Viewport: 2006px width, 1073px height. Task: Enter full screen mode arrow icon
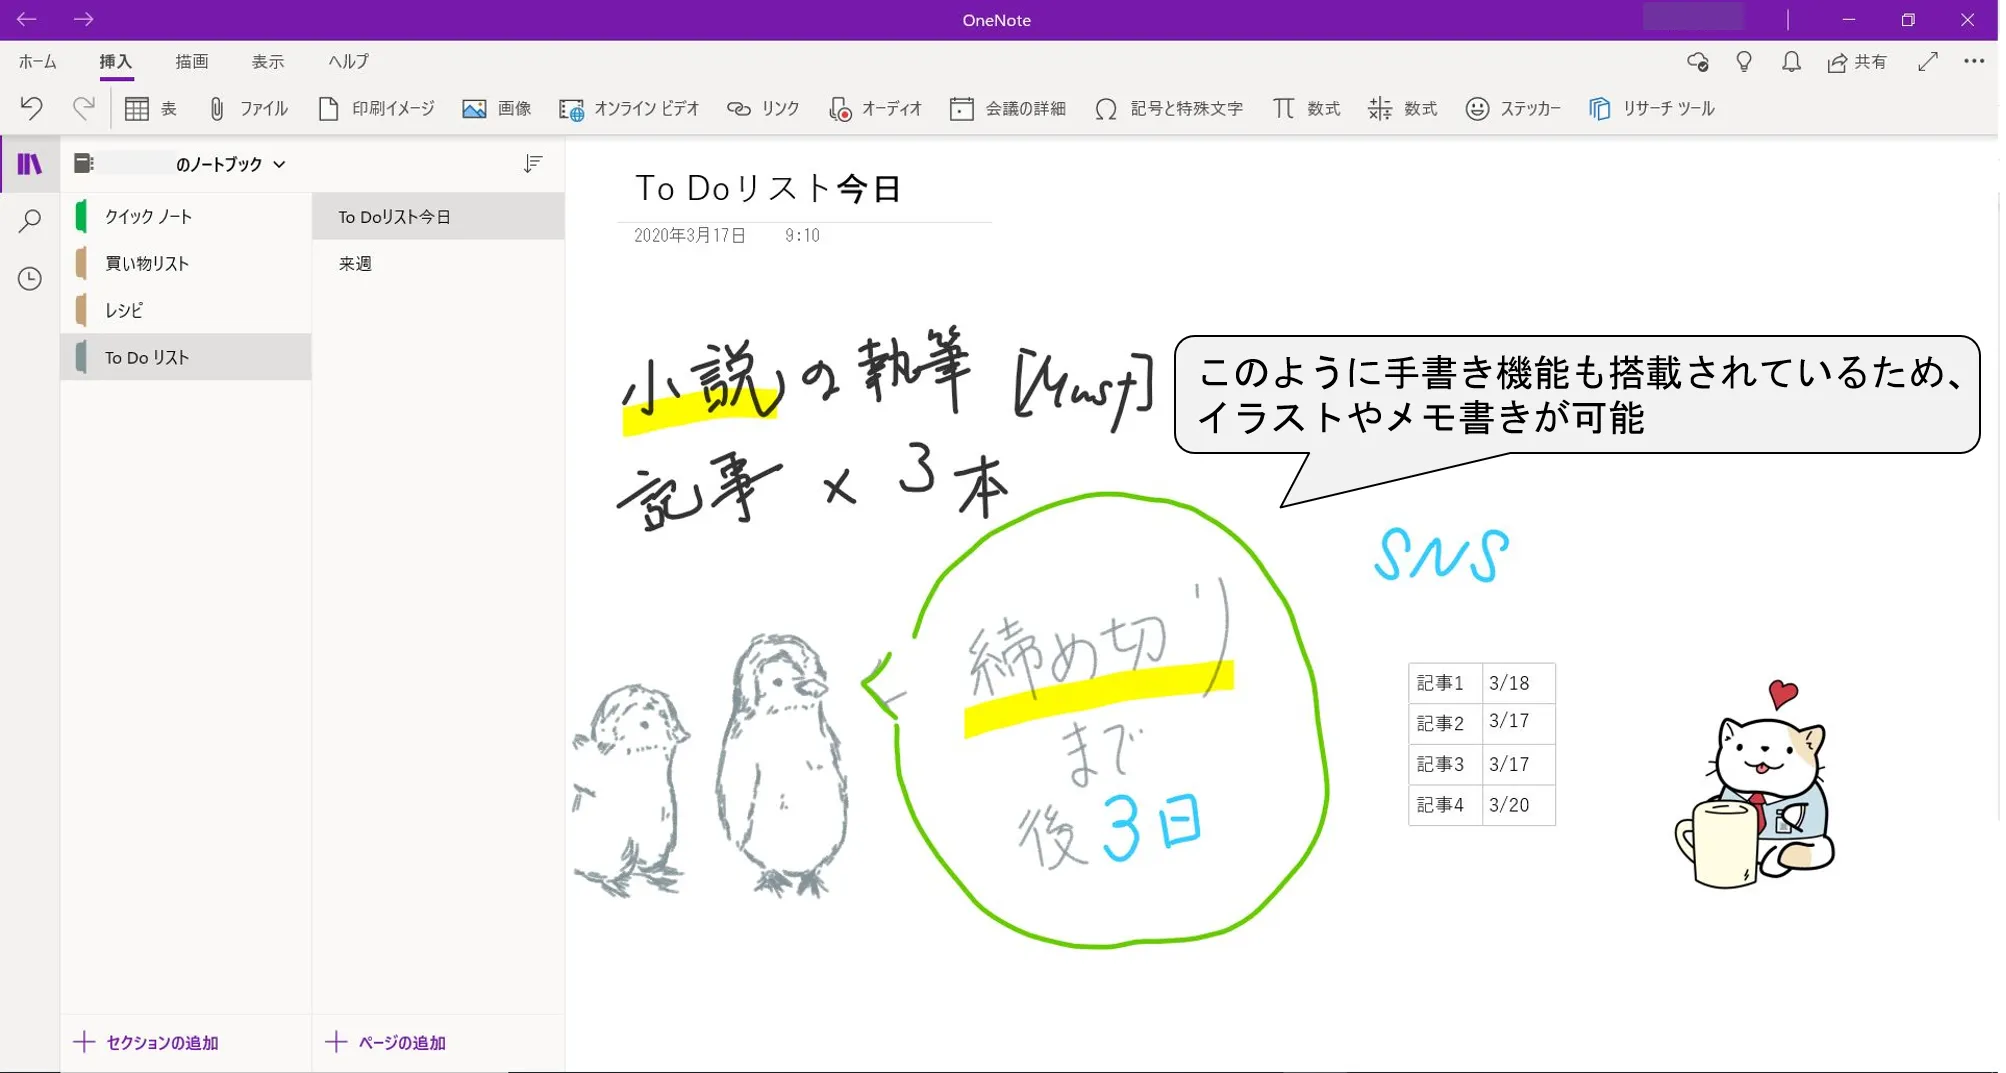pos(1928,62)
